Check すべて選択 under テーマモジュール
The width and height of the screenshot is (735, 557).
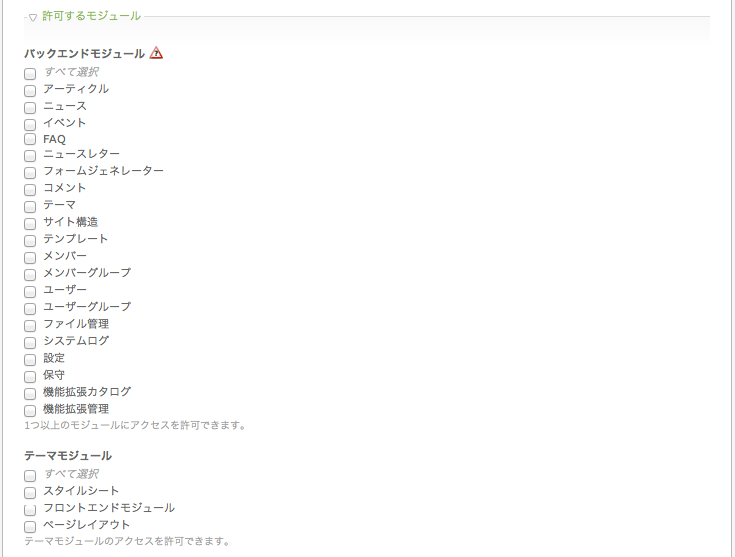point(30,475)
